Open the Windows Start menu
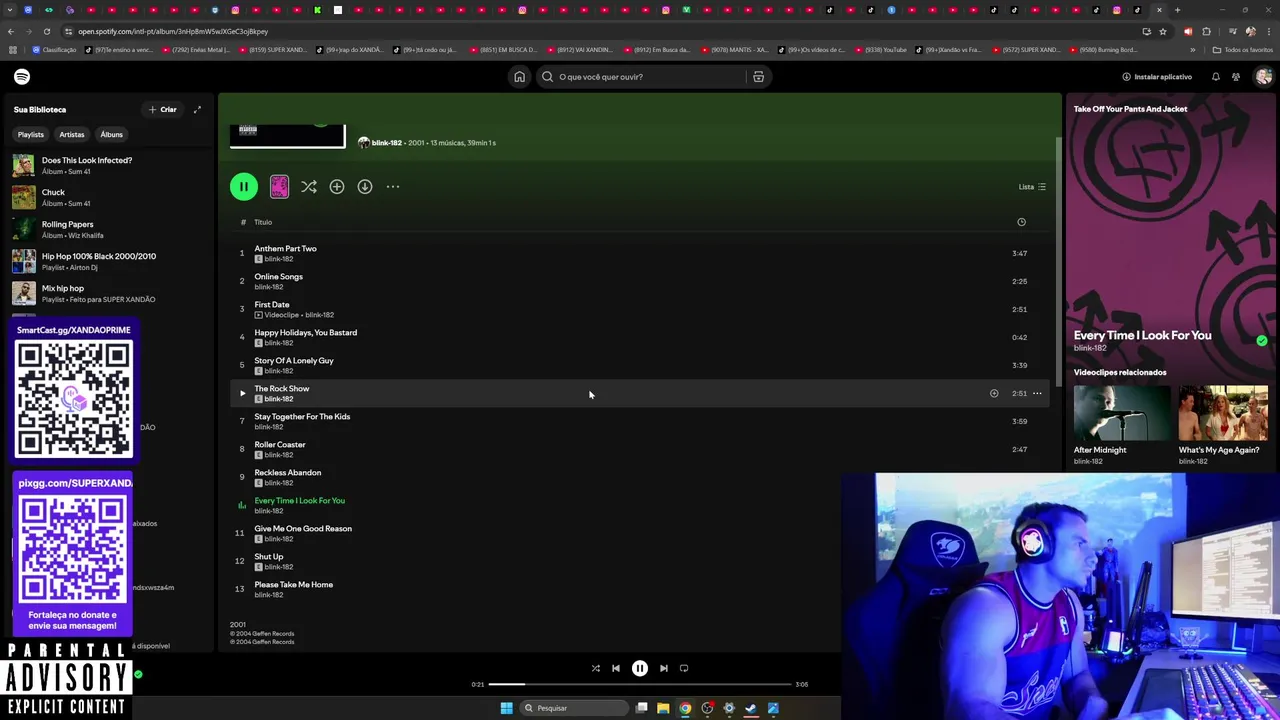Screen dimensions: 1280x720 (506, 708)
